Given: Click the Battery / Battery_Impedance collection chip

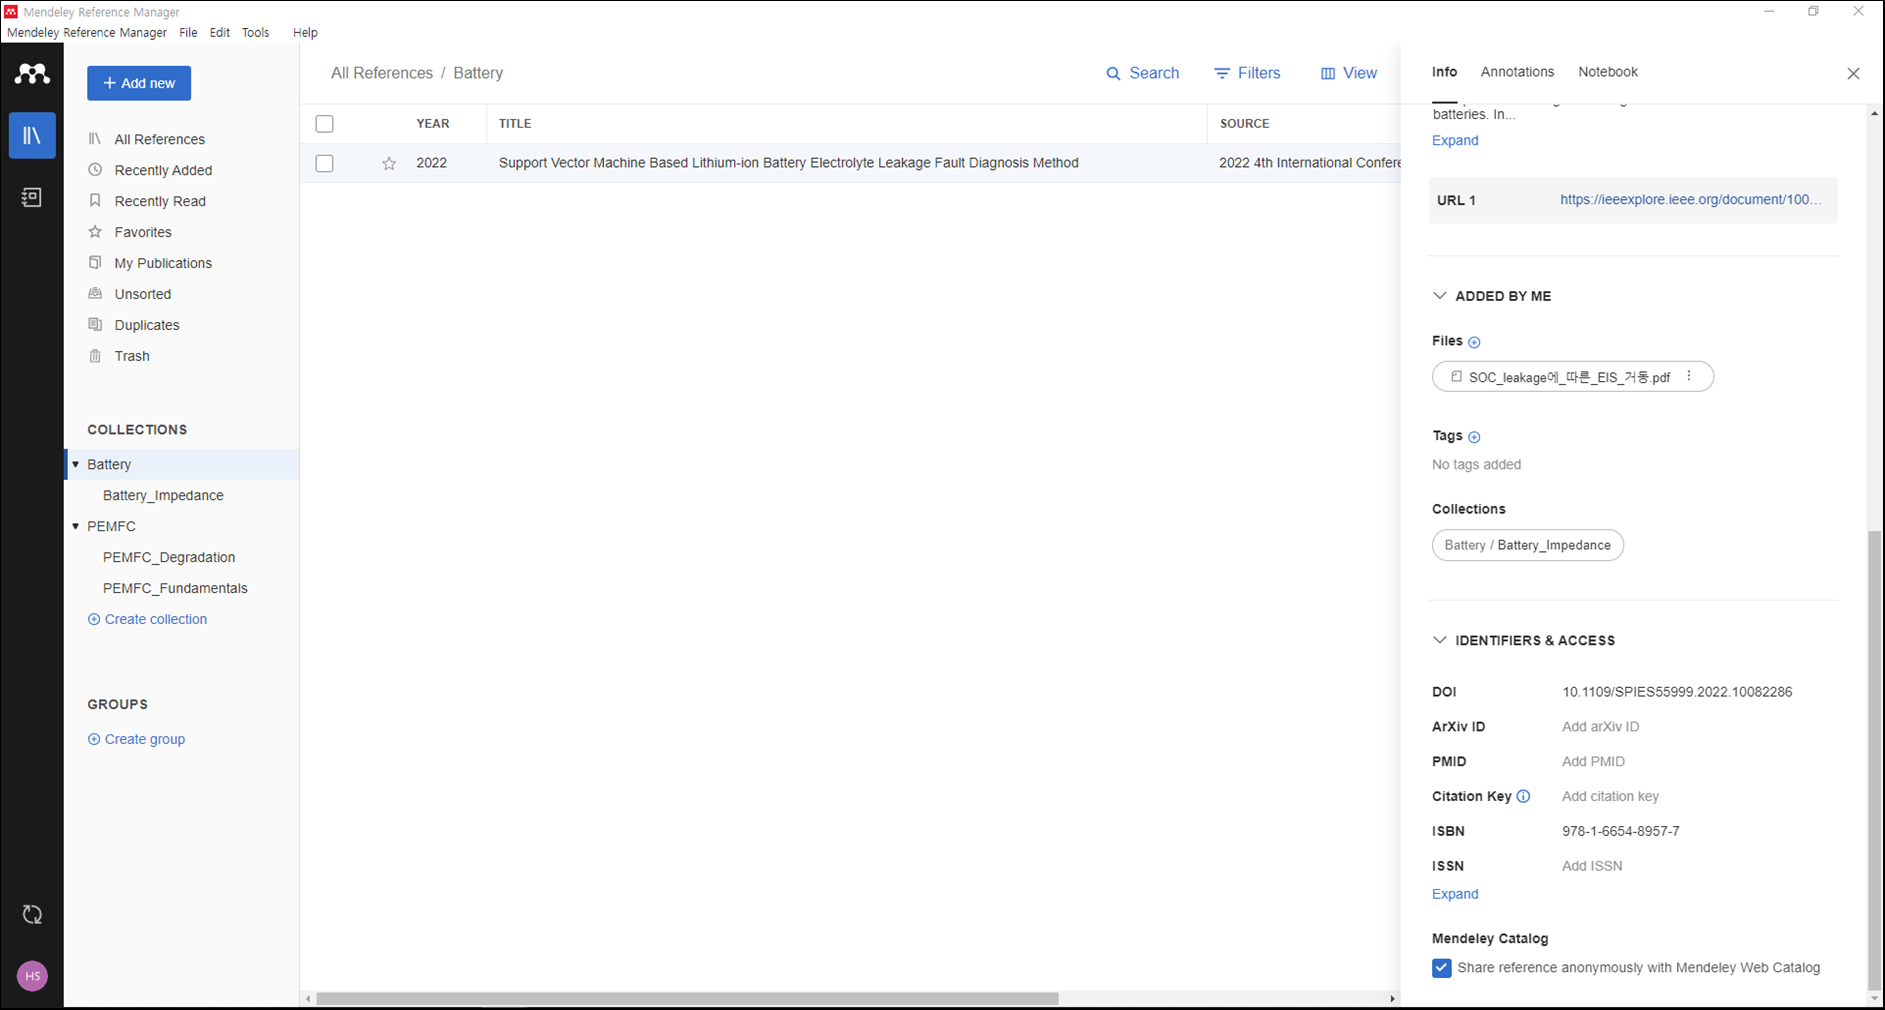Looking at the screenshot, I should (1527, 545).
